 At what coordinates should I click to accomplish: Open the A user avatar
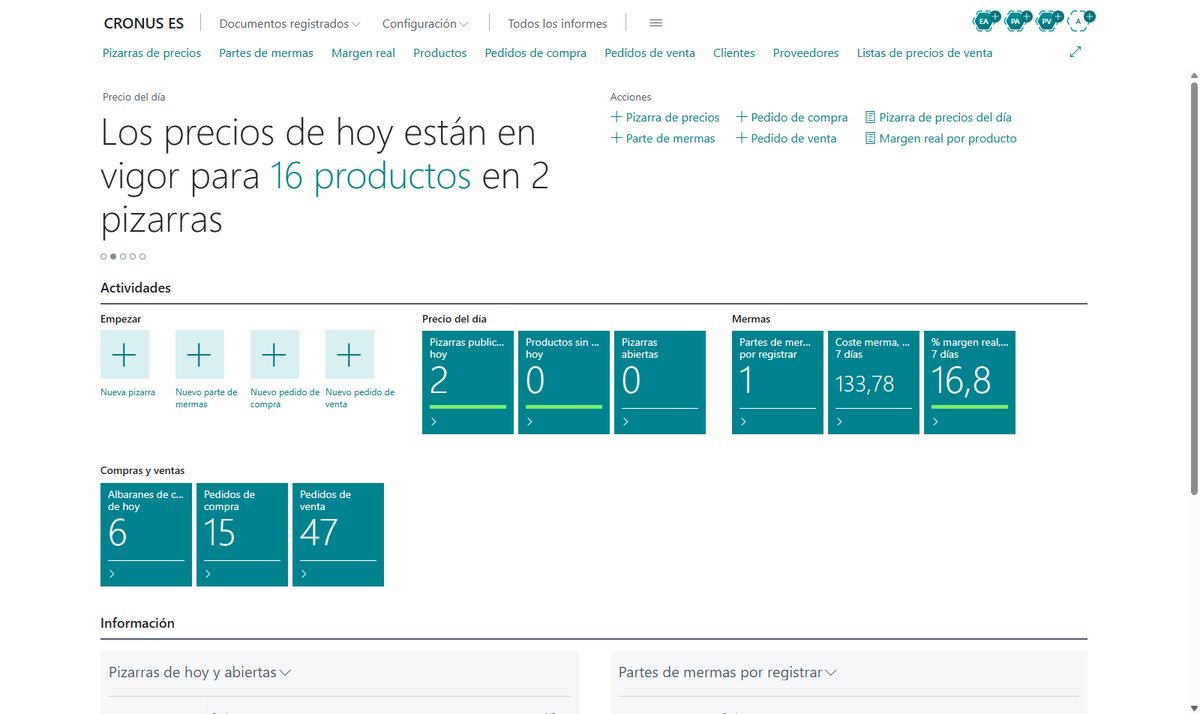click(x=1080, y=20)
